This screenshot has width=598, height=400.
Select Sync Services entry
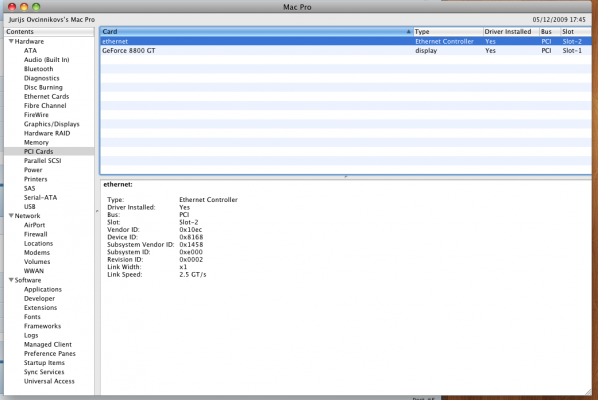[x=44, y=372]
